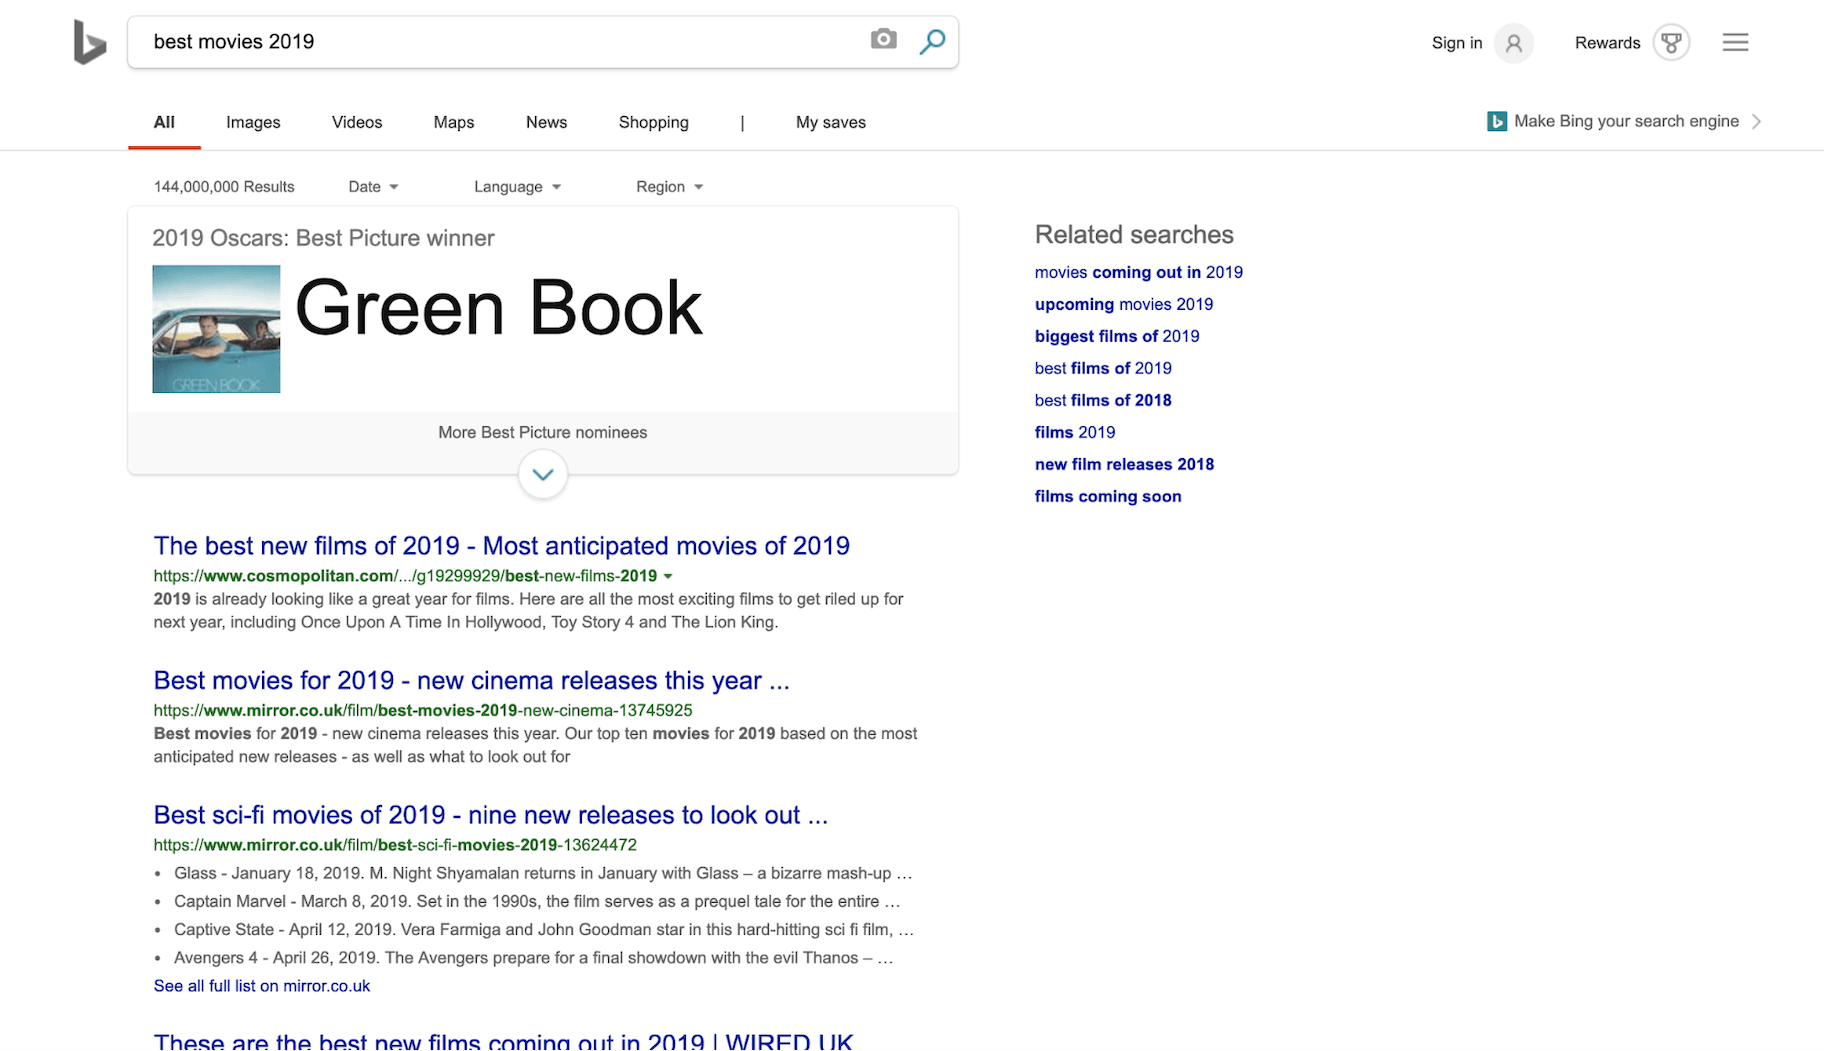Click the Bing logo icon
1824x1051 pixels.
[x=89, y=43]
